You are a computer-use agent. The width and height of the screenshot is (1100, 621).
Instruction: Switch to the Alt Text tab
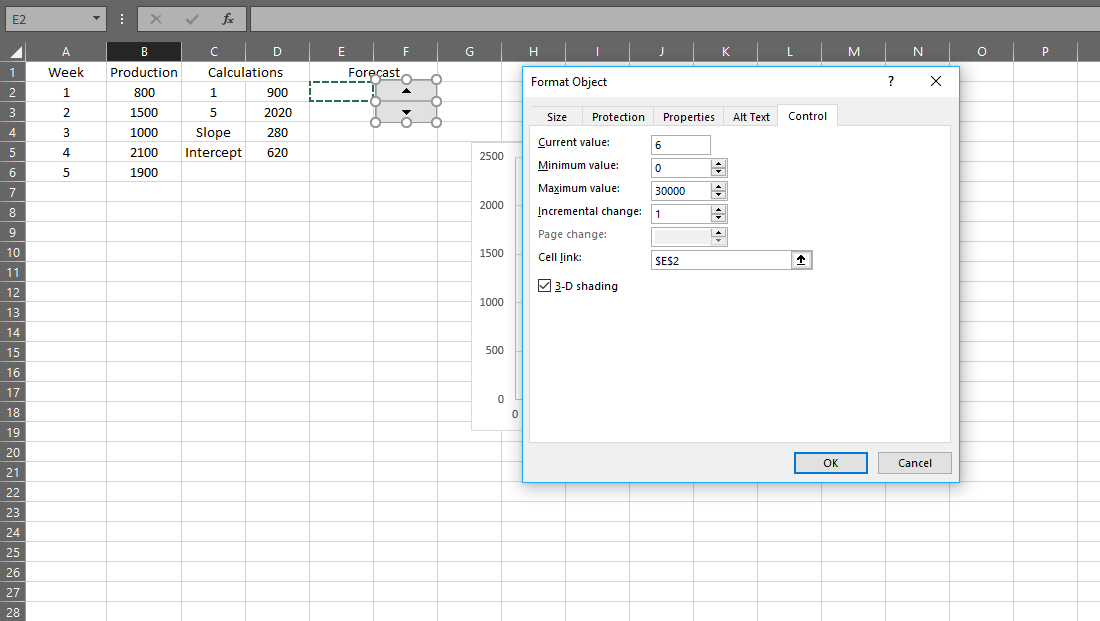click(x=751, y=117)
